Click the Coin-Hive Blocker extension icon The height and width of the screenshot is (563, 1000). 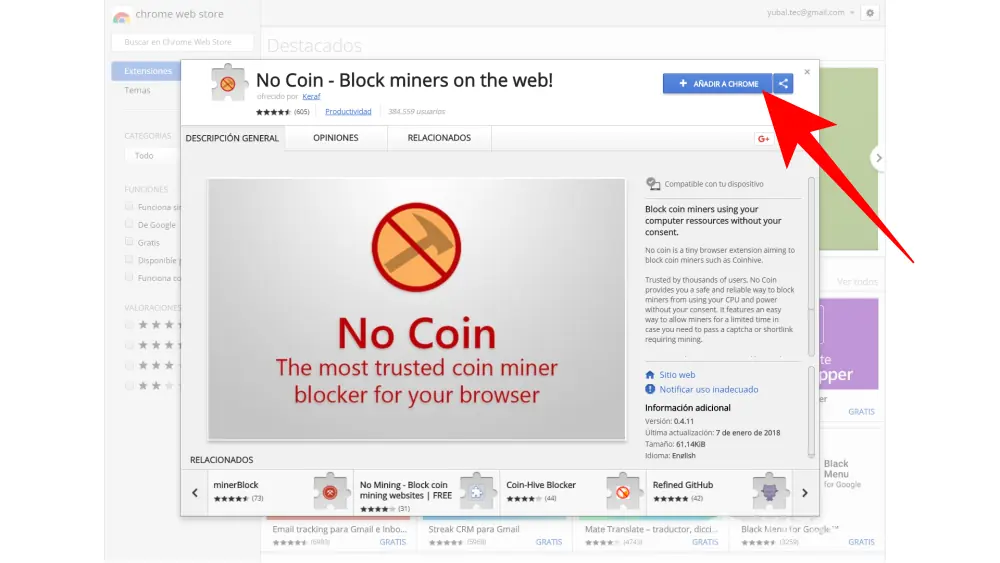pyautogui.click(x=623, y=492)
